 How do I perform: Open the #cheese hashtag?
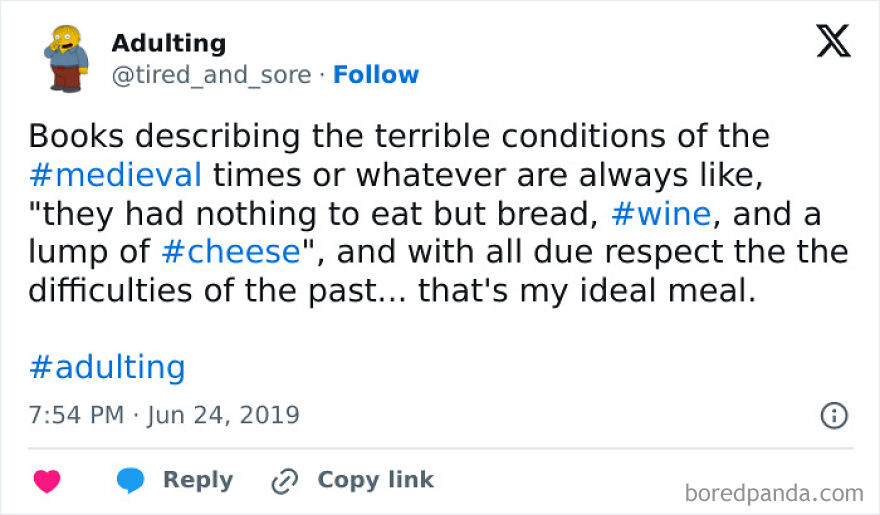pos(231,252)
